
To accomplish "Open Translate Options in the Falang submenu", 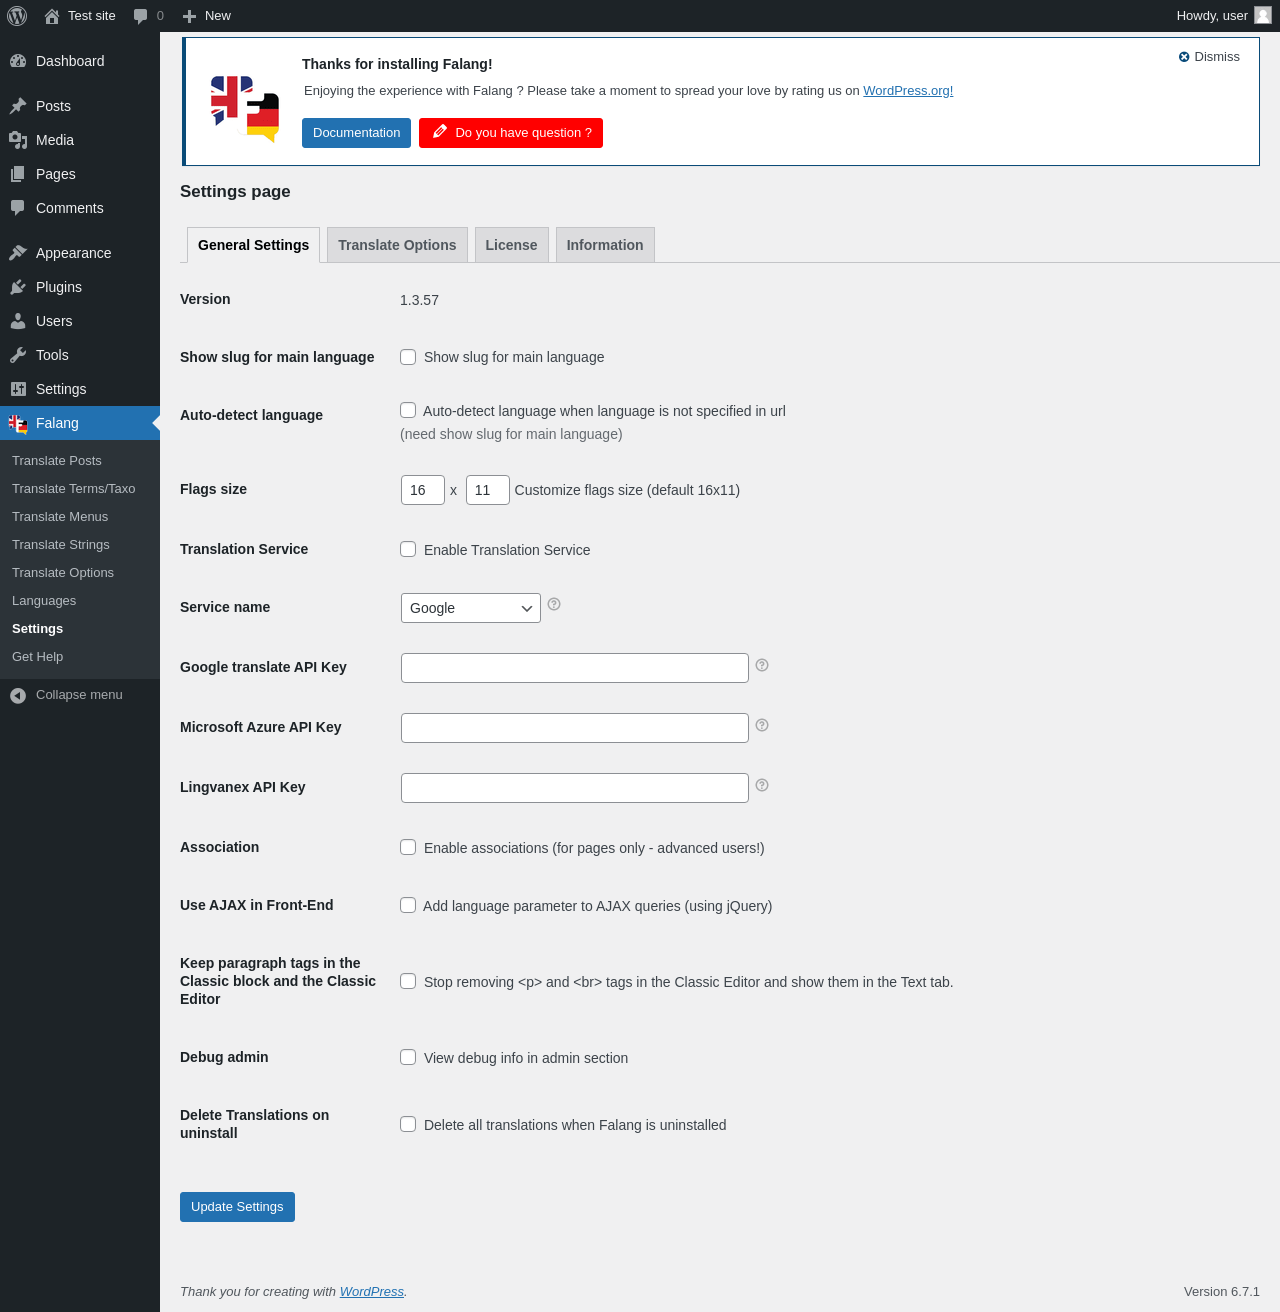I will pyautogui.click(x=63, y=573).
